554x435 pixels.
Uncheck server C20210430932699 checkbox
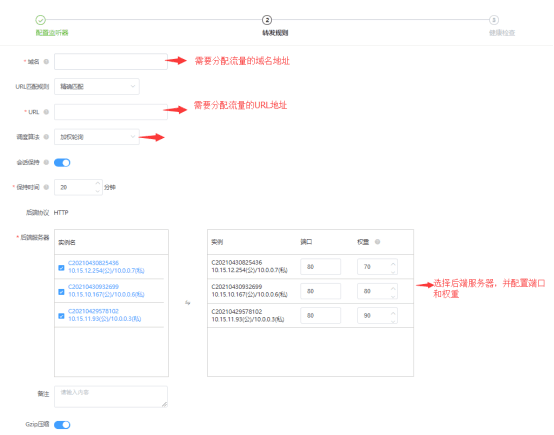click(61, 292)
